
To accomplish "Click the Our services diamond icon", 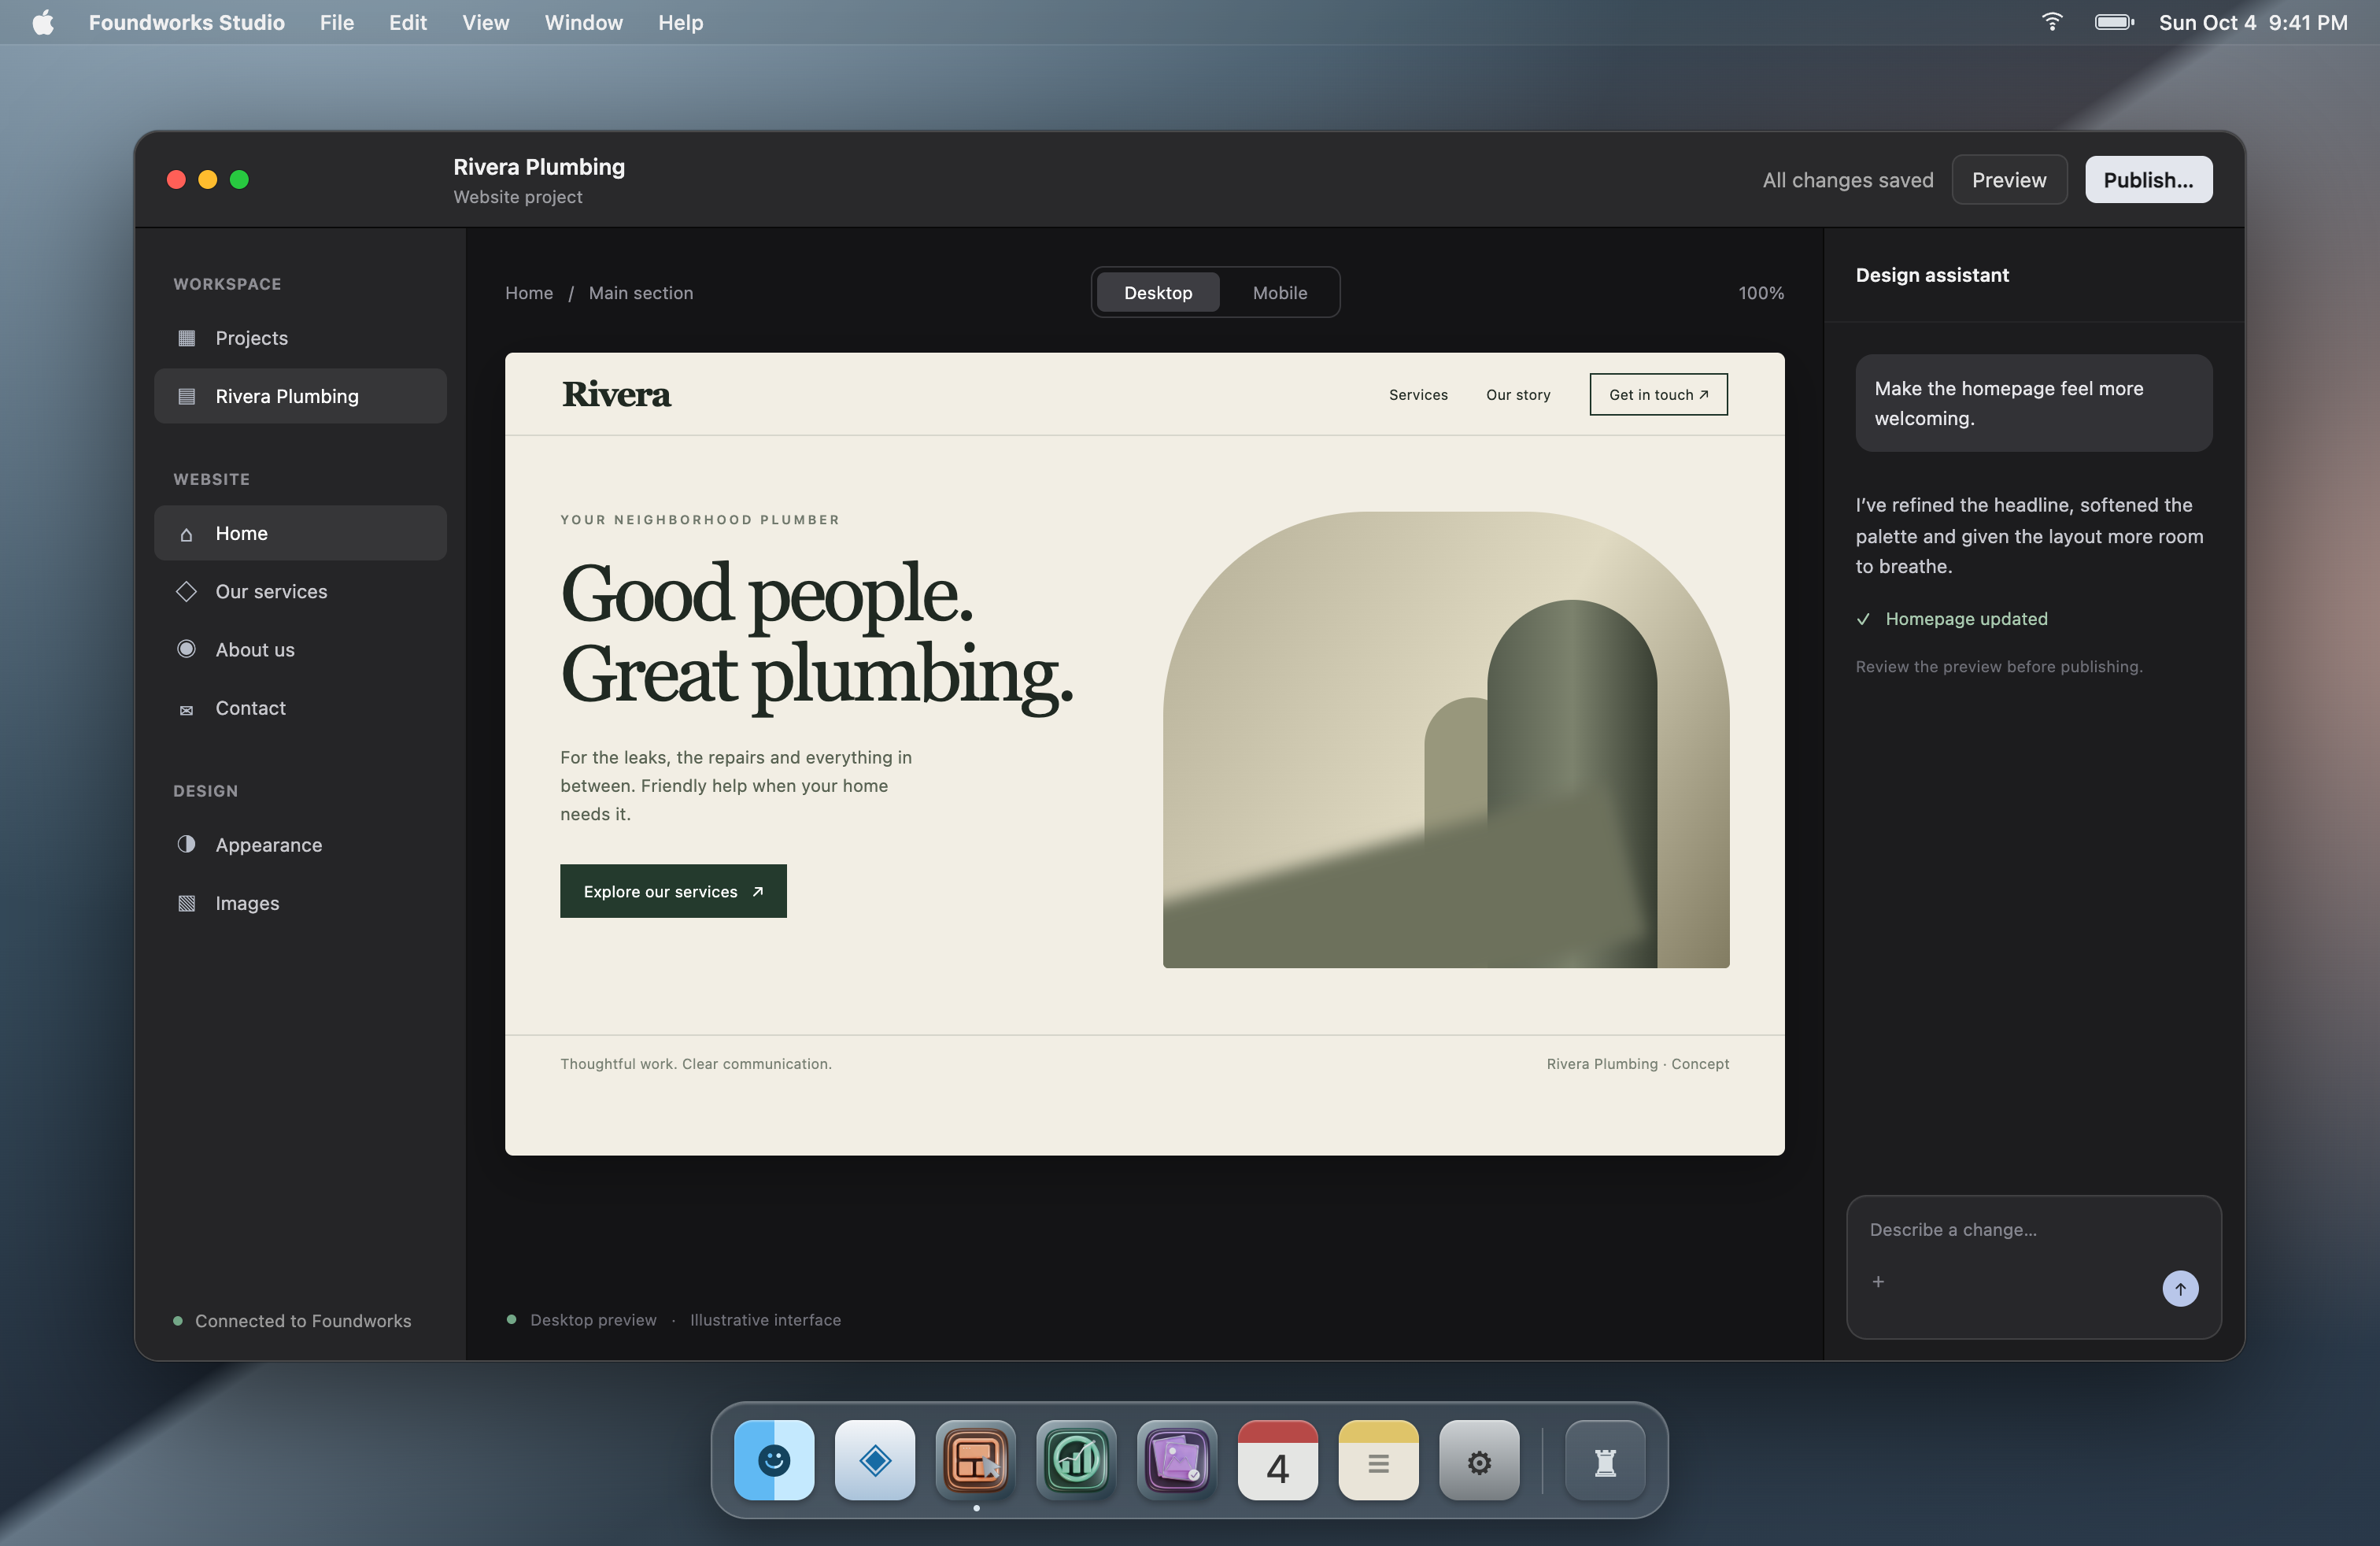I will point(186,591).
